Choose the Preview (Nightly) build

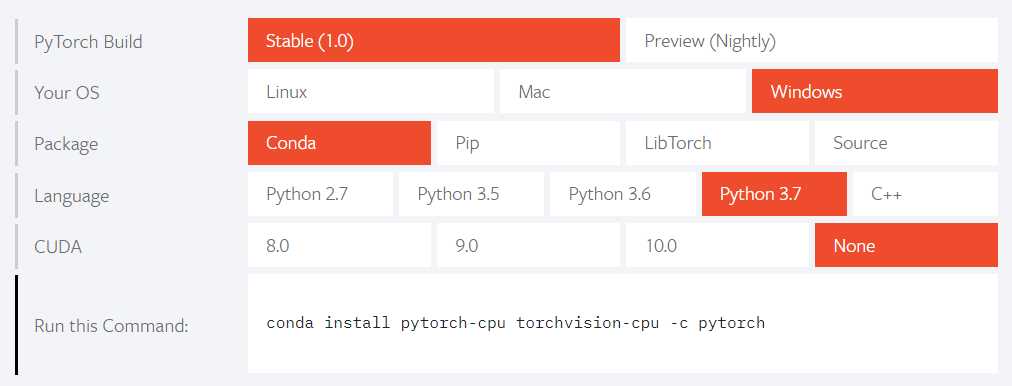tap(812, 40)
